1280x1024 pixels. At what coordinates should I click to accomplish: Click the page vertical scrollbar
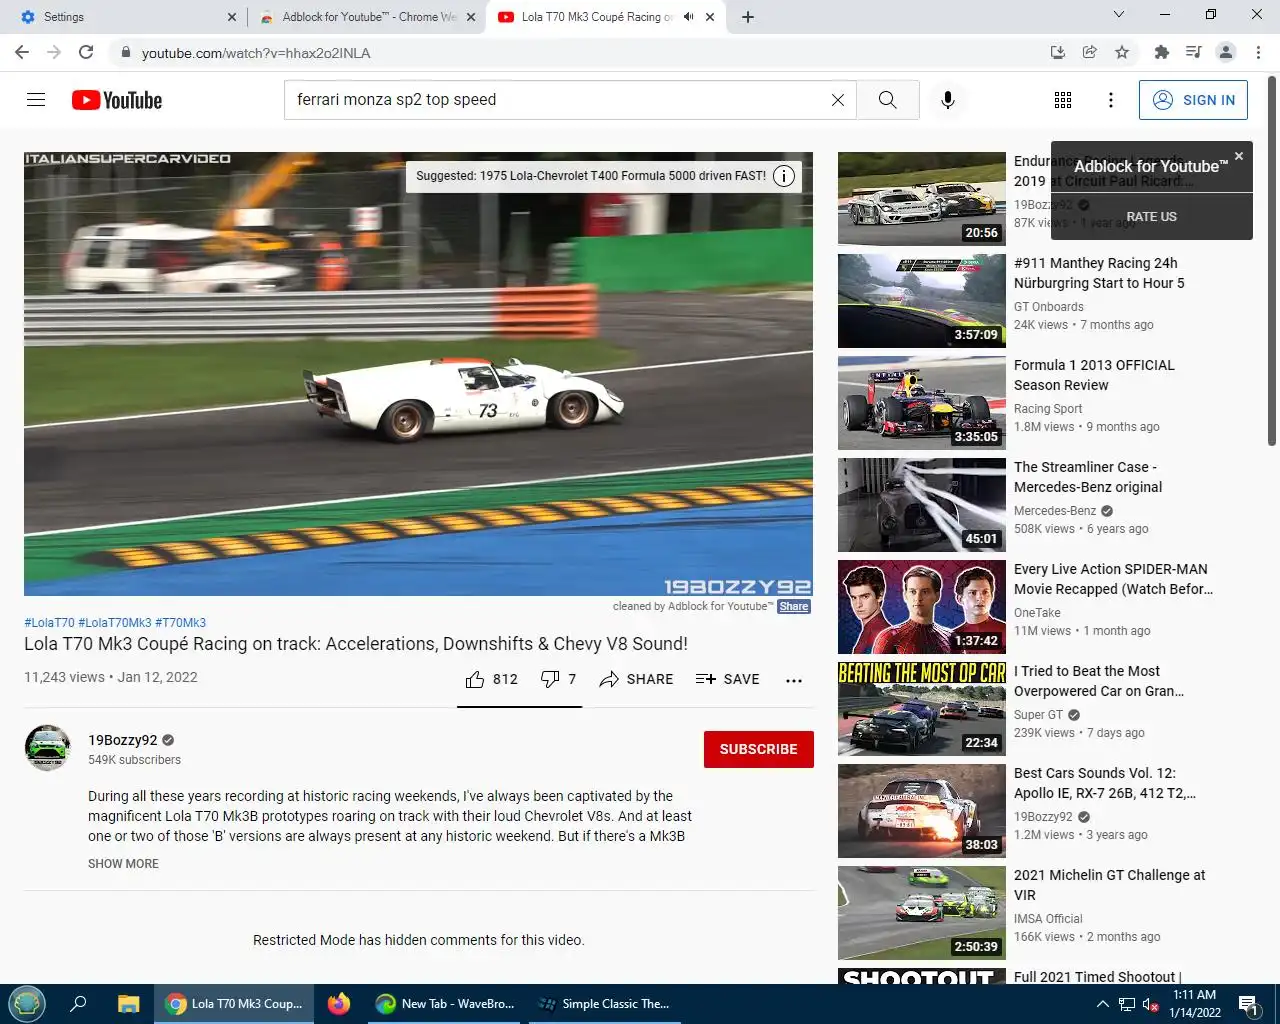(1272, 260)
